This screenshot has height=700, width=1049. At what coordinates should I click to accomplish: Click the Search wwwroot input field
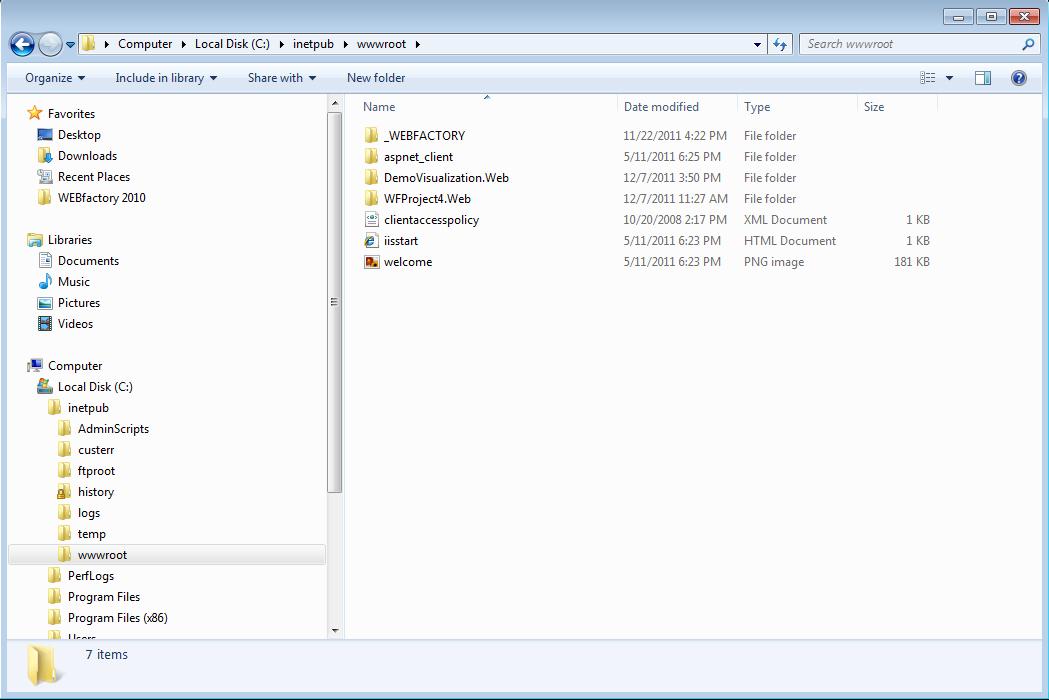[910, 44]
